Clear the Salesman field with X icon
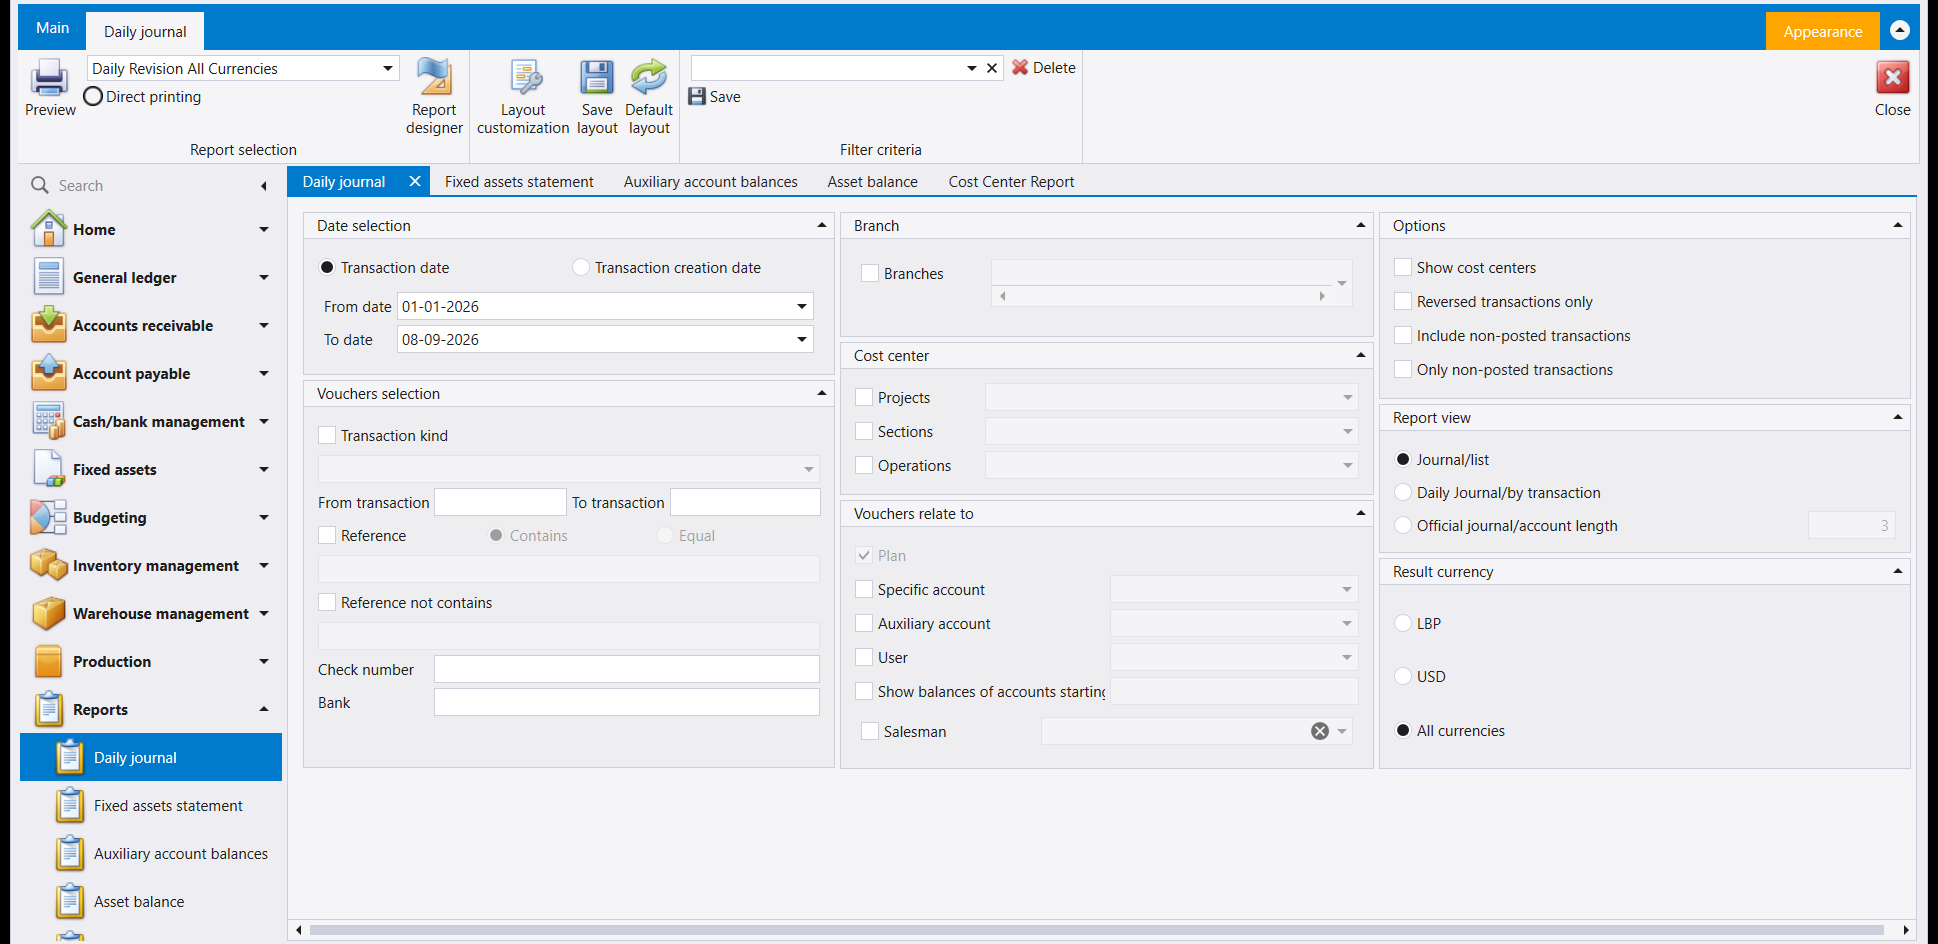Viewport: 1938px width, 944px height. [x=1320, y=731]
